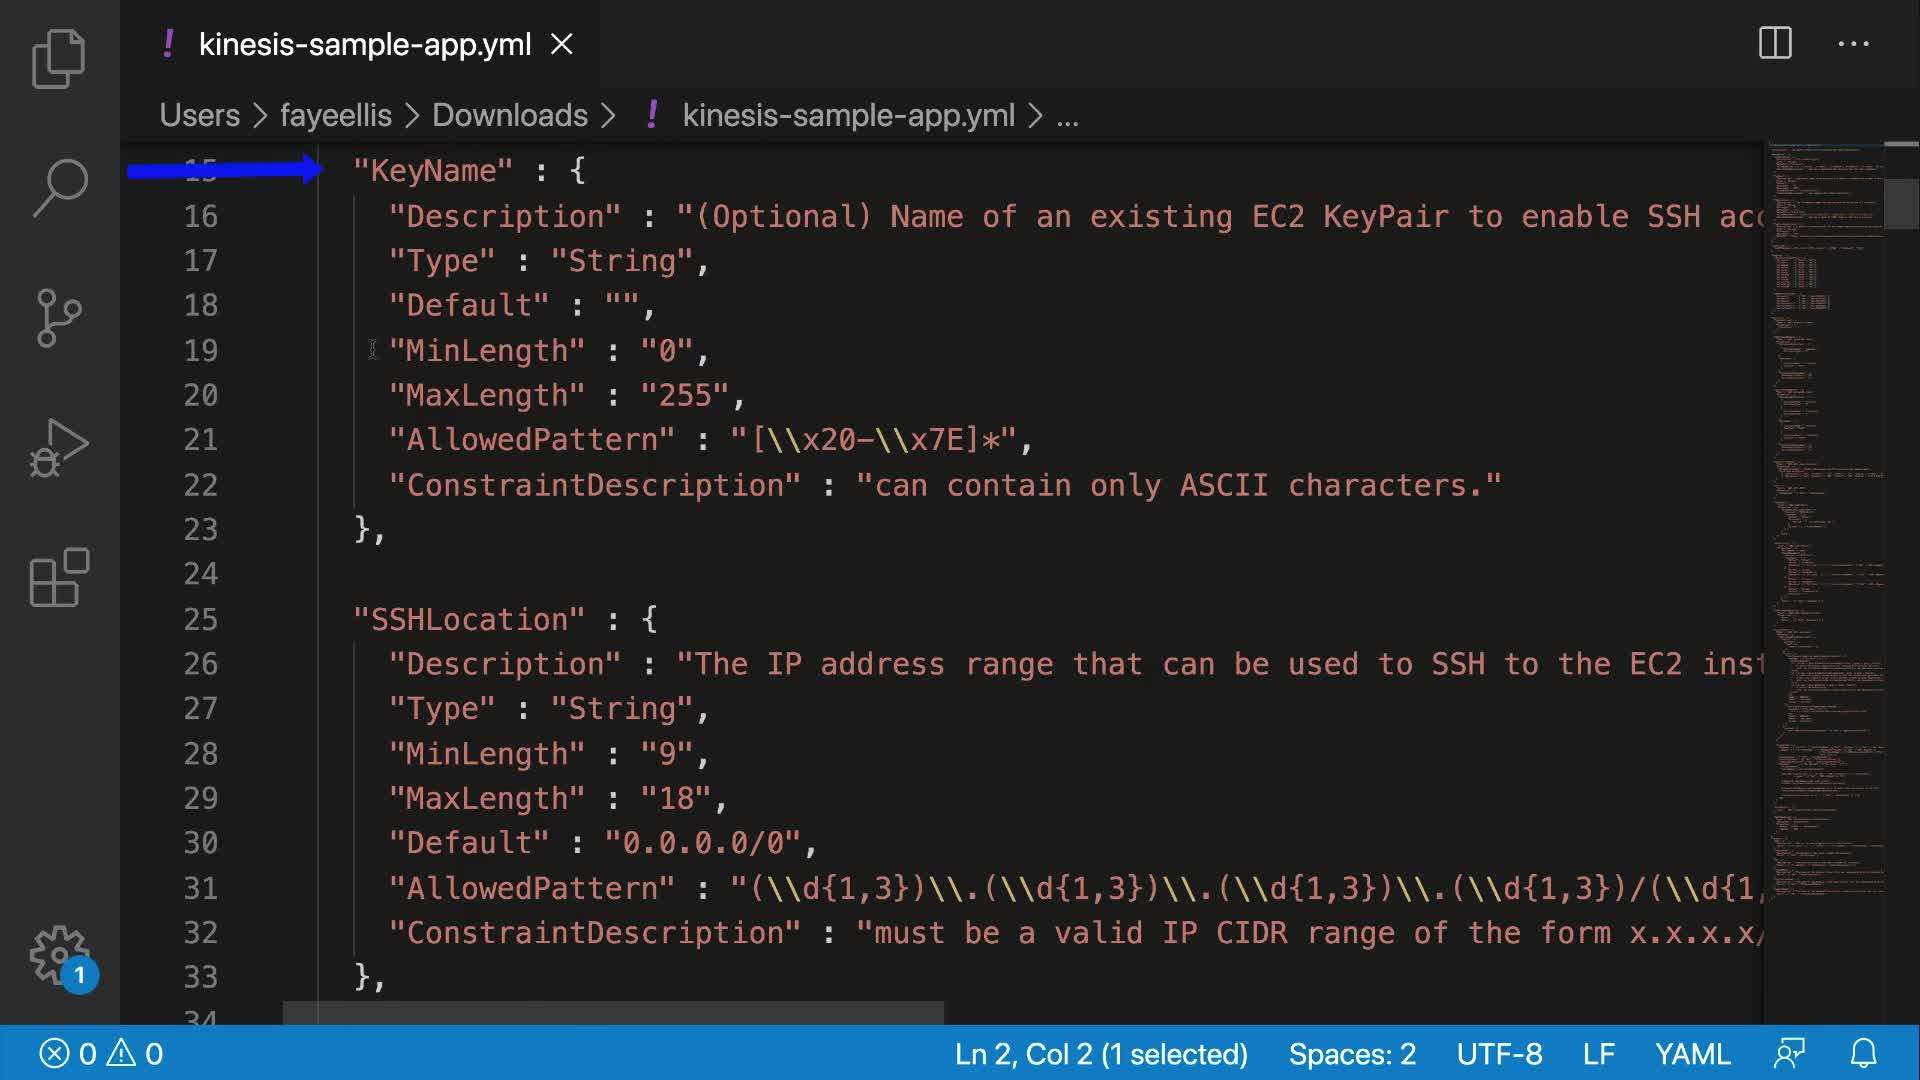The width and height of the screenshot is (1920, 1080).
Task: Change indentation via Spaces: 2
Action: click(x=1352, y=1053)
